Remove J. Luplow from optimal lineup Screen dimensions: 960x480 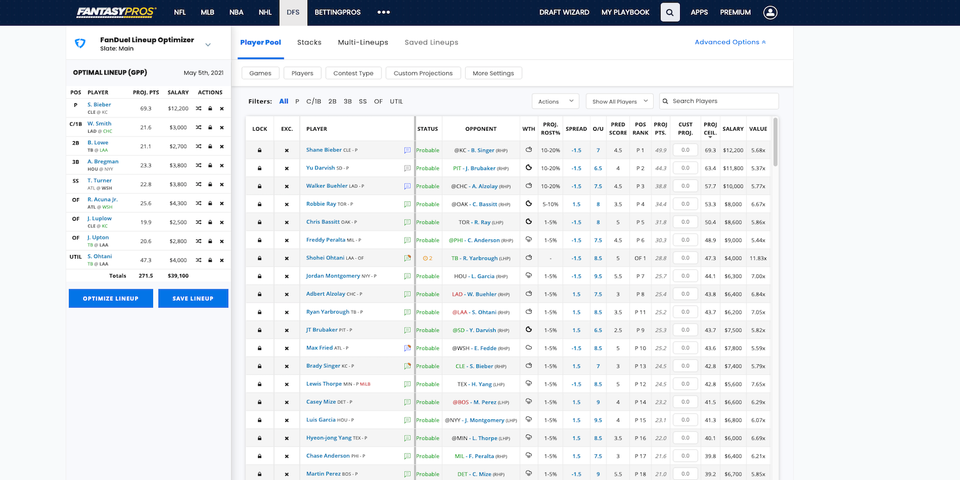coord(222,222)
